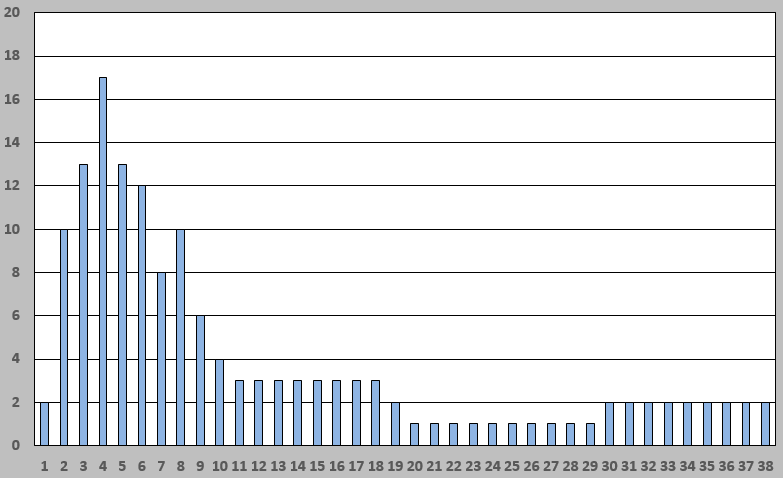
Task: Select the last bar at category 38
Action: (x=765, y=423)
